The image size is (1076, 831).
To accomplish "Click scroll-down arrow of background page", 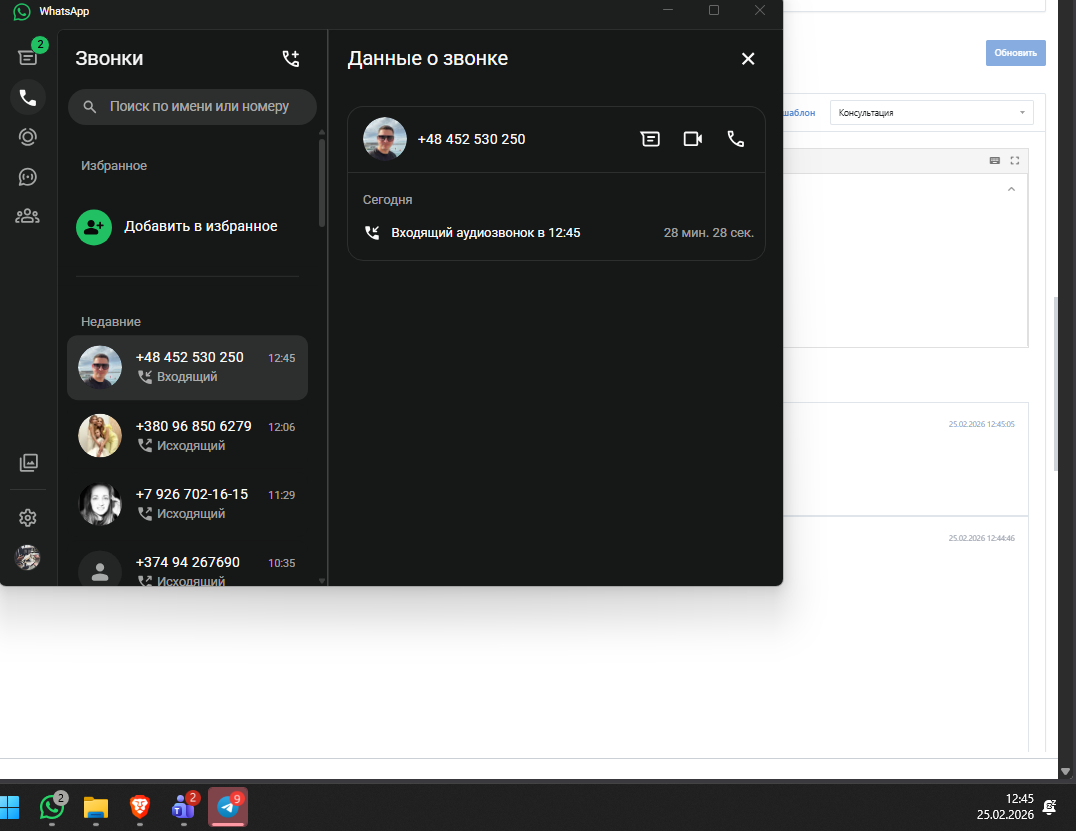I will click(1065, 771).
